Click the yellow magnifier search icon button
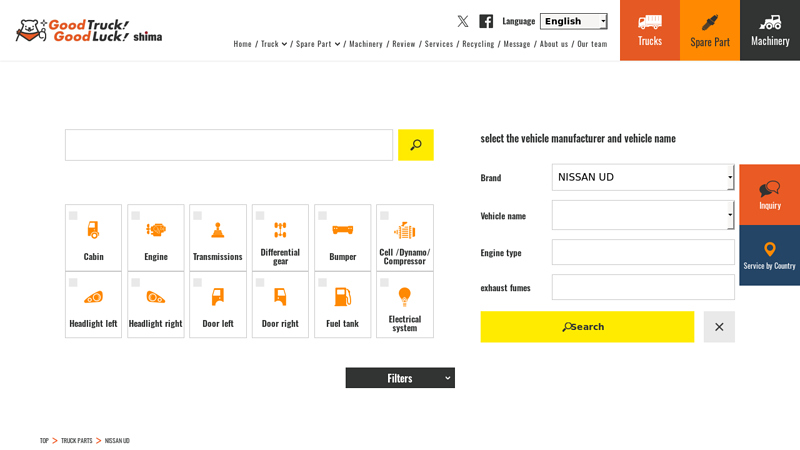The height and width of the screenshot is (450, 800). click(416, 145)
